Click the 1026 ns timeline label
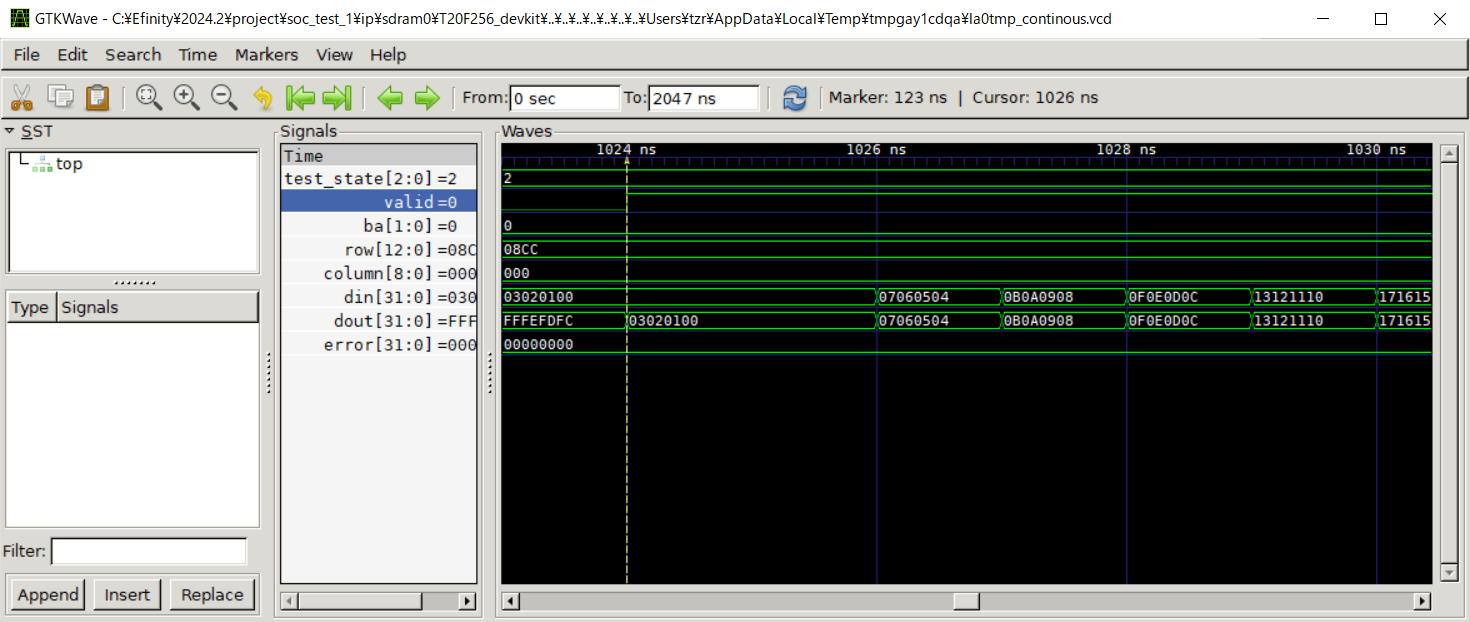1470x622 pixels. (876, 150)
